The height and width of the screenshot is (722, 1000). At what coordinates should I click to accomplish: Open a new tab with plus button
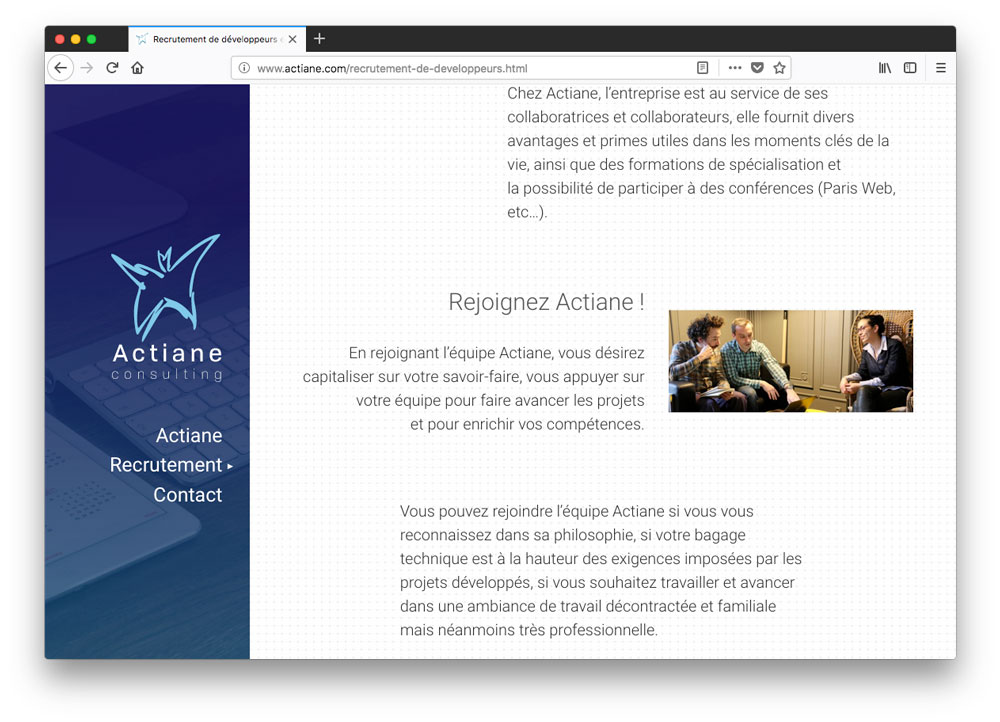coord(320,39)
